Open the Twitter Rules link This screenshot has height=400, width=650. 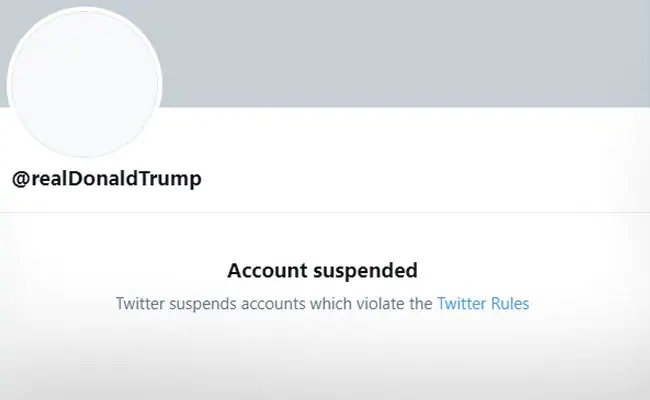point(483,303)
